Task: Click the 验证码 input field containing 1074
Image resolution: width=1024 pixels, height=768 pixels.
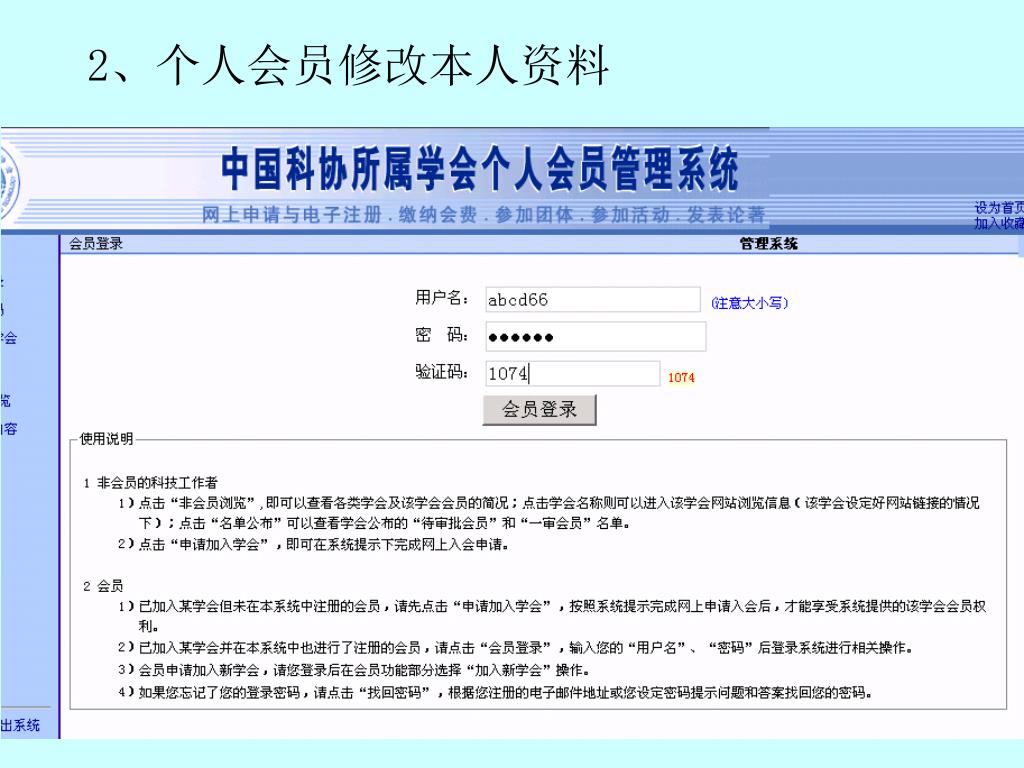Action: (573, 374)
